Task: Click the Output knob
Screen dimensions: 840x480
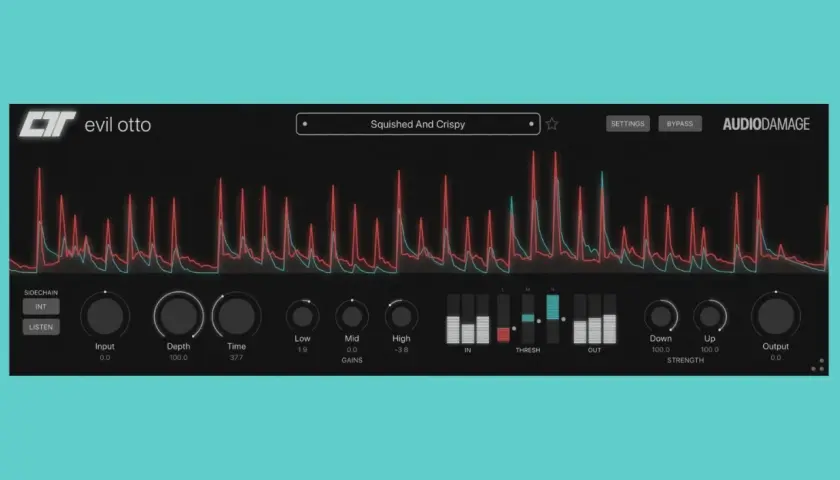Action: 776,316
